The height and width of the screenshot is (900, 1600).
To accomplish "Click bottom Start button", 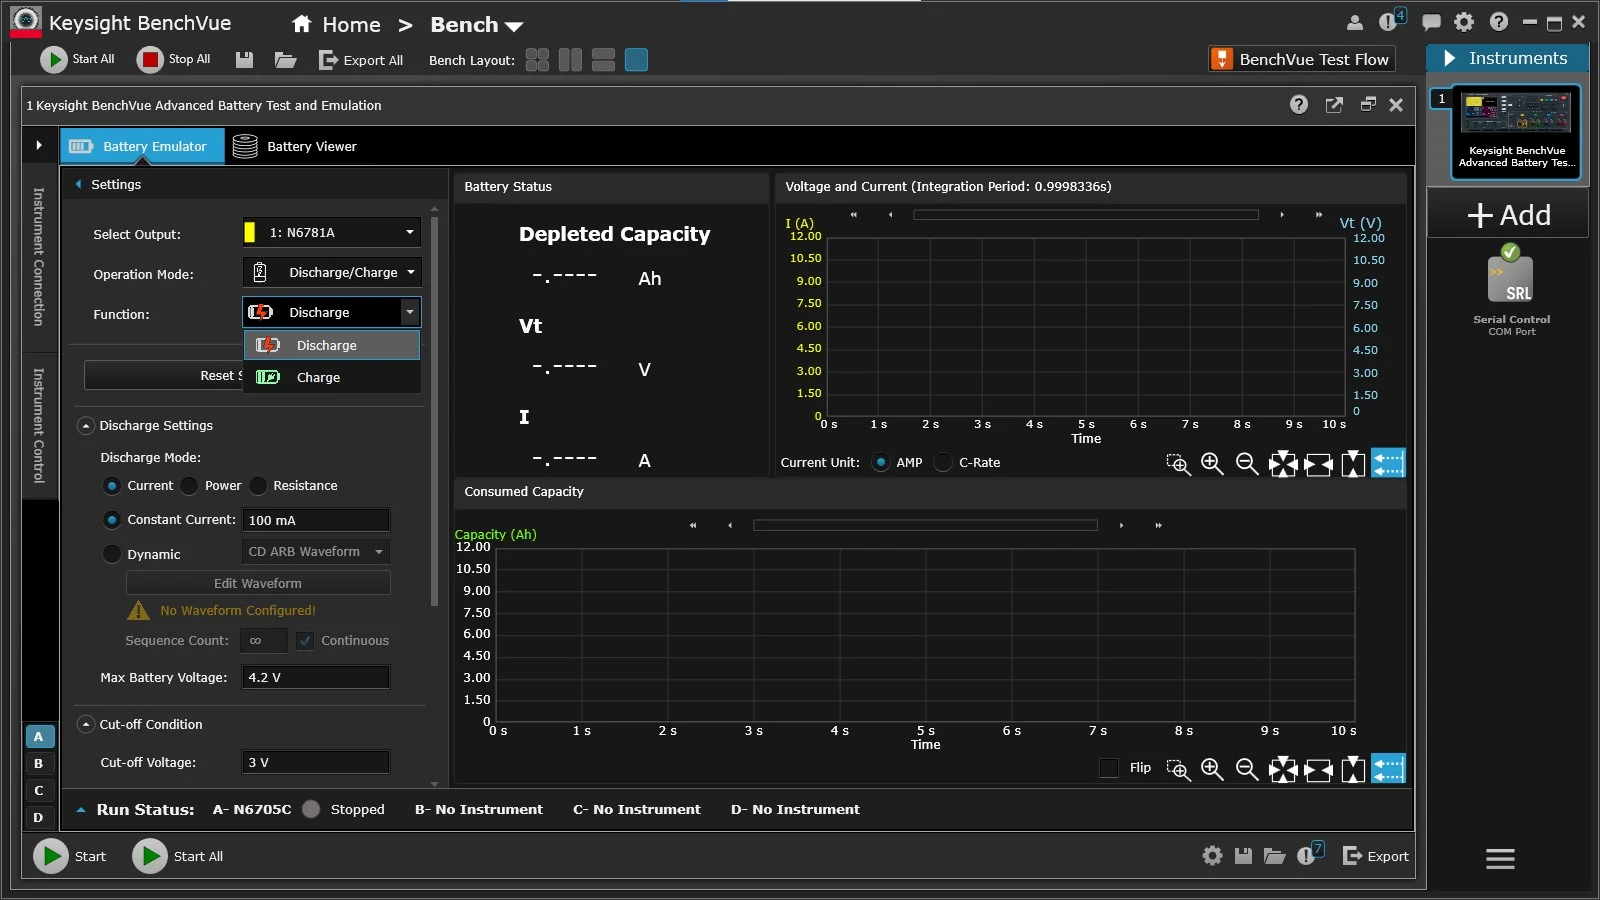I will click(x=71, y=856).
